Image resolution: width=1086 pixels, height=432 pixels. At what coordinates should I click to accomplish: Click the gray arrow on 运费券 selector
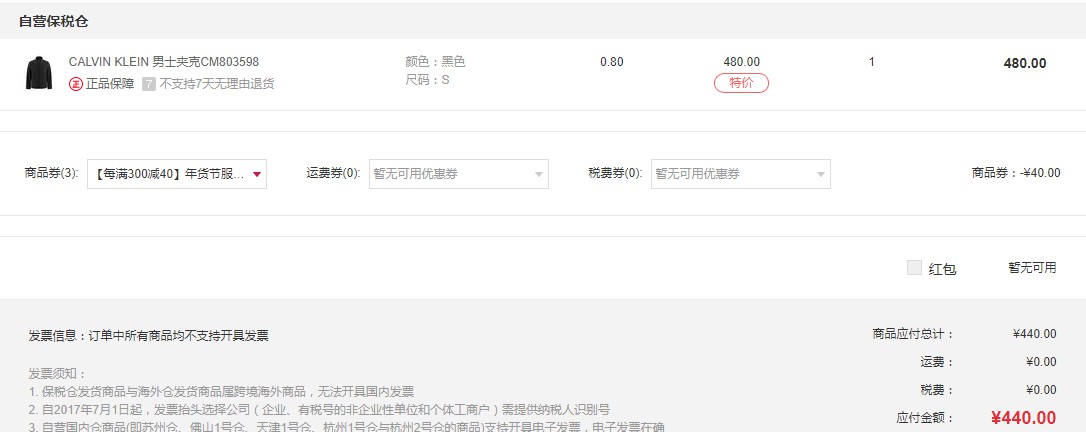[x=539, y=175]
